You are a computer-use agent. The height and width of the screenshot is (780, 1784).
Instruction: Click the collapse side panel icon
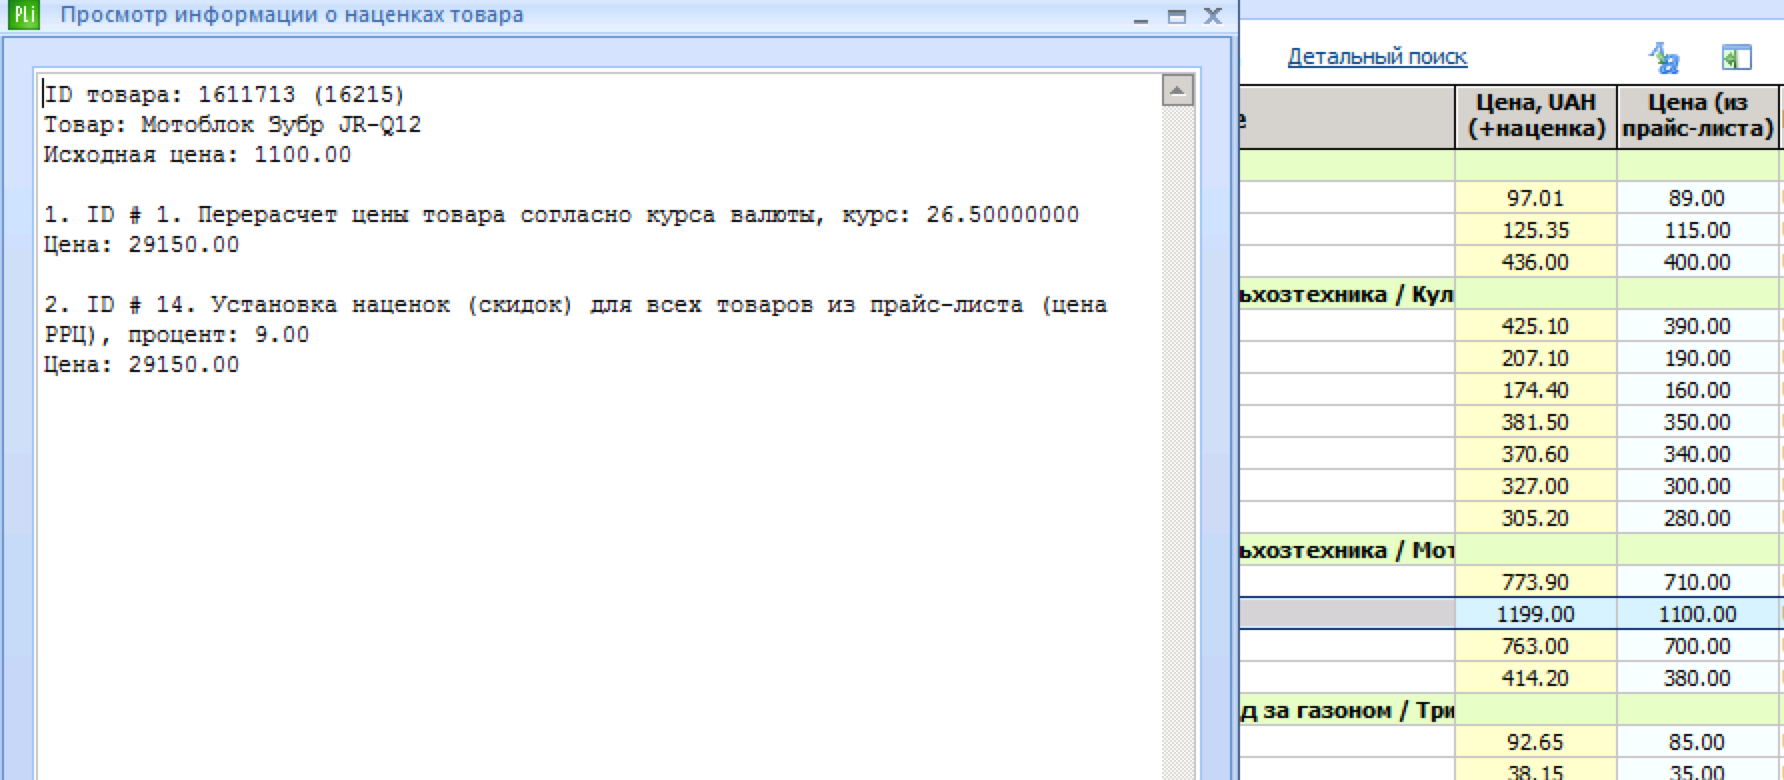[x=1736, y=58]
